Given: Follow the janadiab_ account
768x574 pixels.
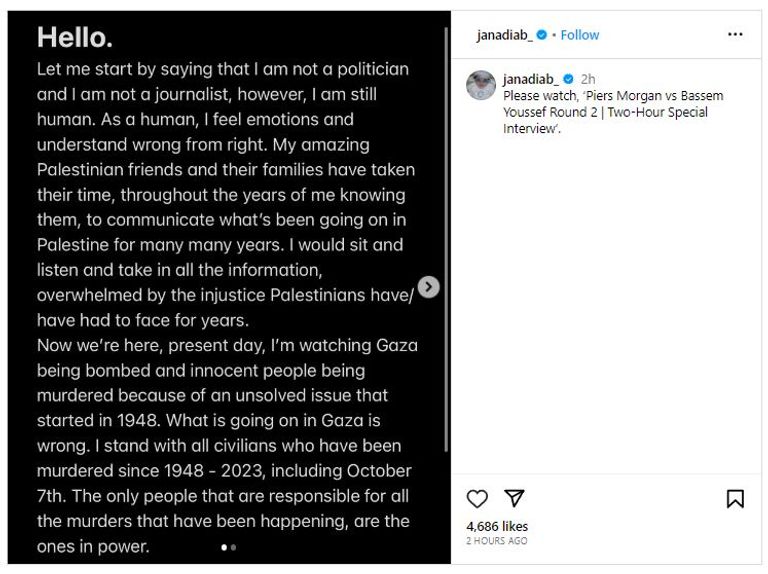Looking at the screenshot, I should click(580, 35).
